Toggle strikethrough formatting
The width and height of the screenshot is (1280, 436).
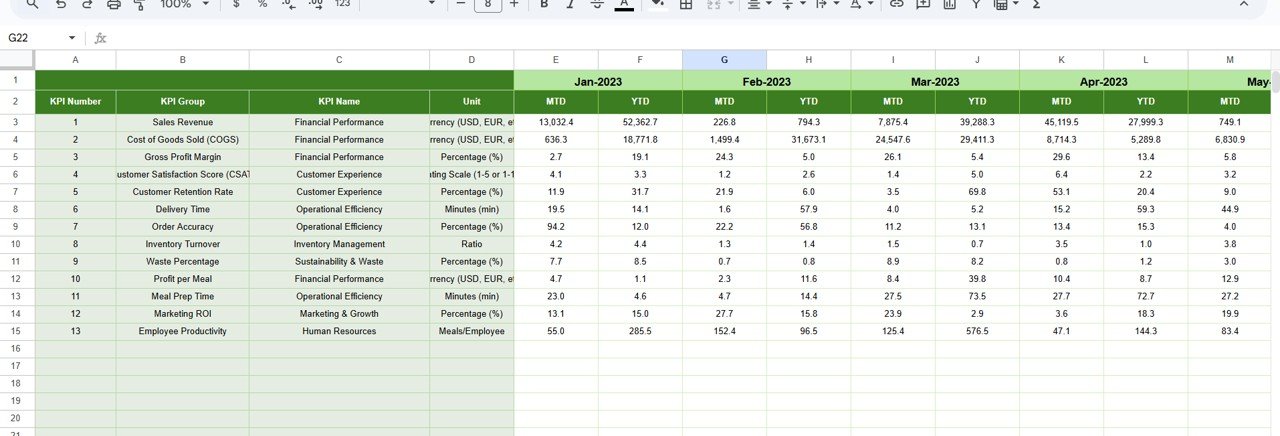click(x=597, y=5)
